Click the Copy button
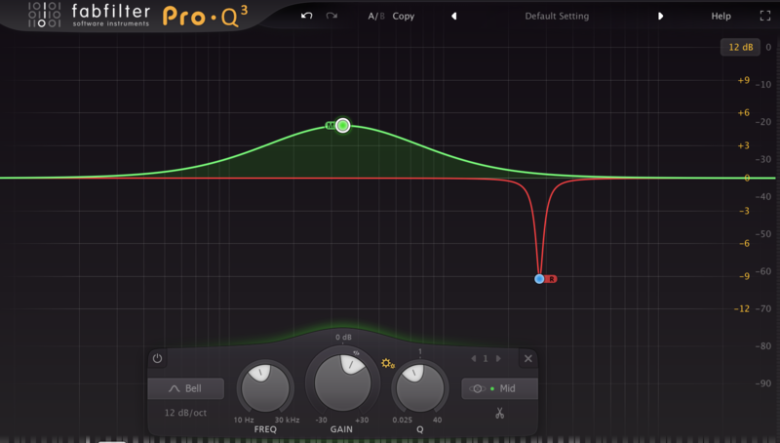The height and width of the screenshot is (443, 780). click(403, 16)
